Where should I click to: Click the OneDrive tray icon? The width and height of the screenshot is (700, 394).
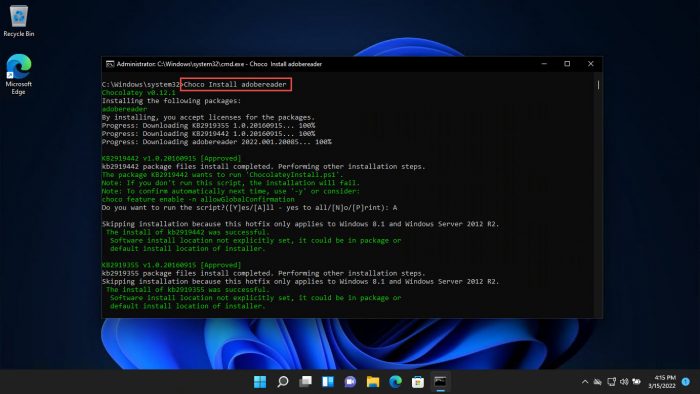(x=598, y=382)
